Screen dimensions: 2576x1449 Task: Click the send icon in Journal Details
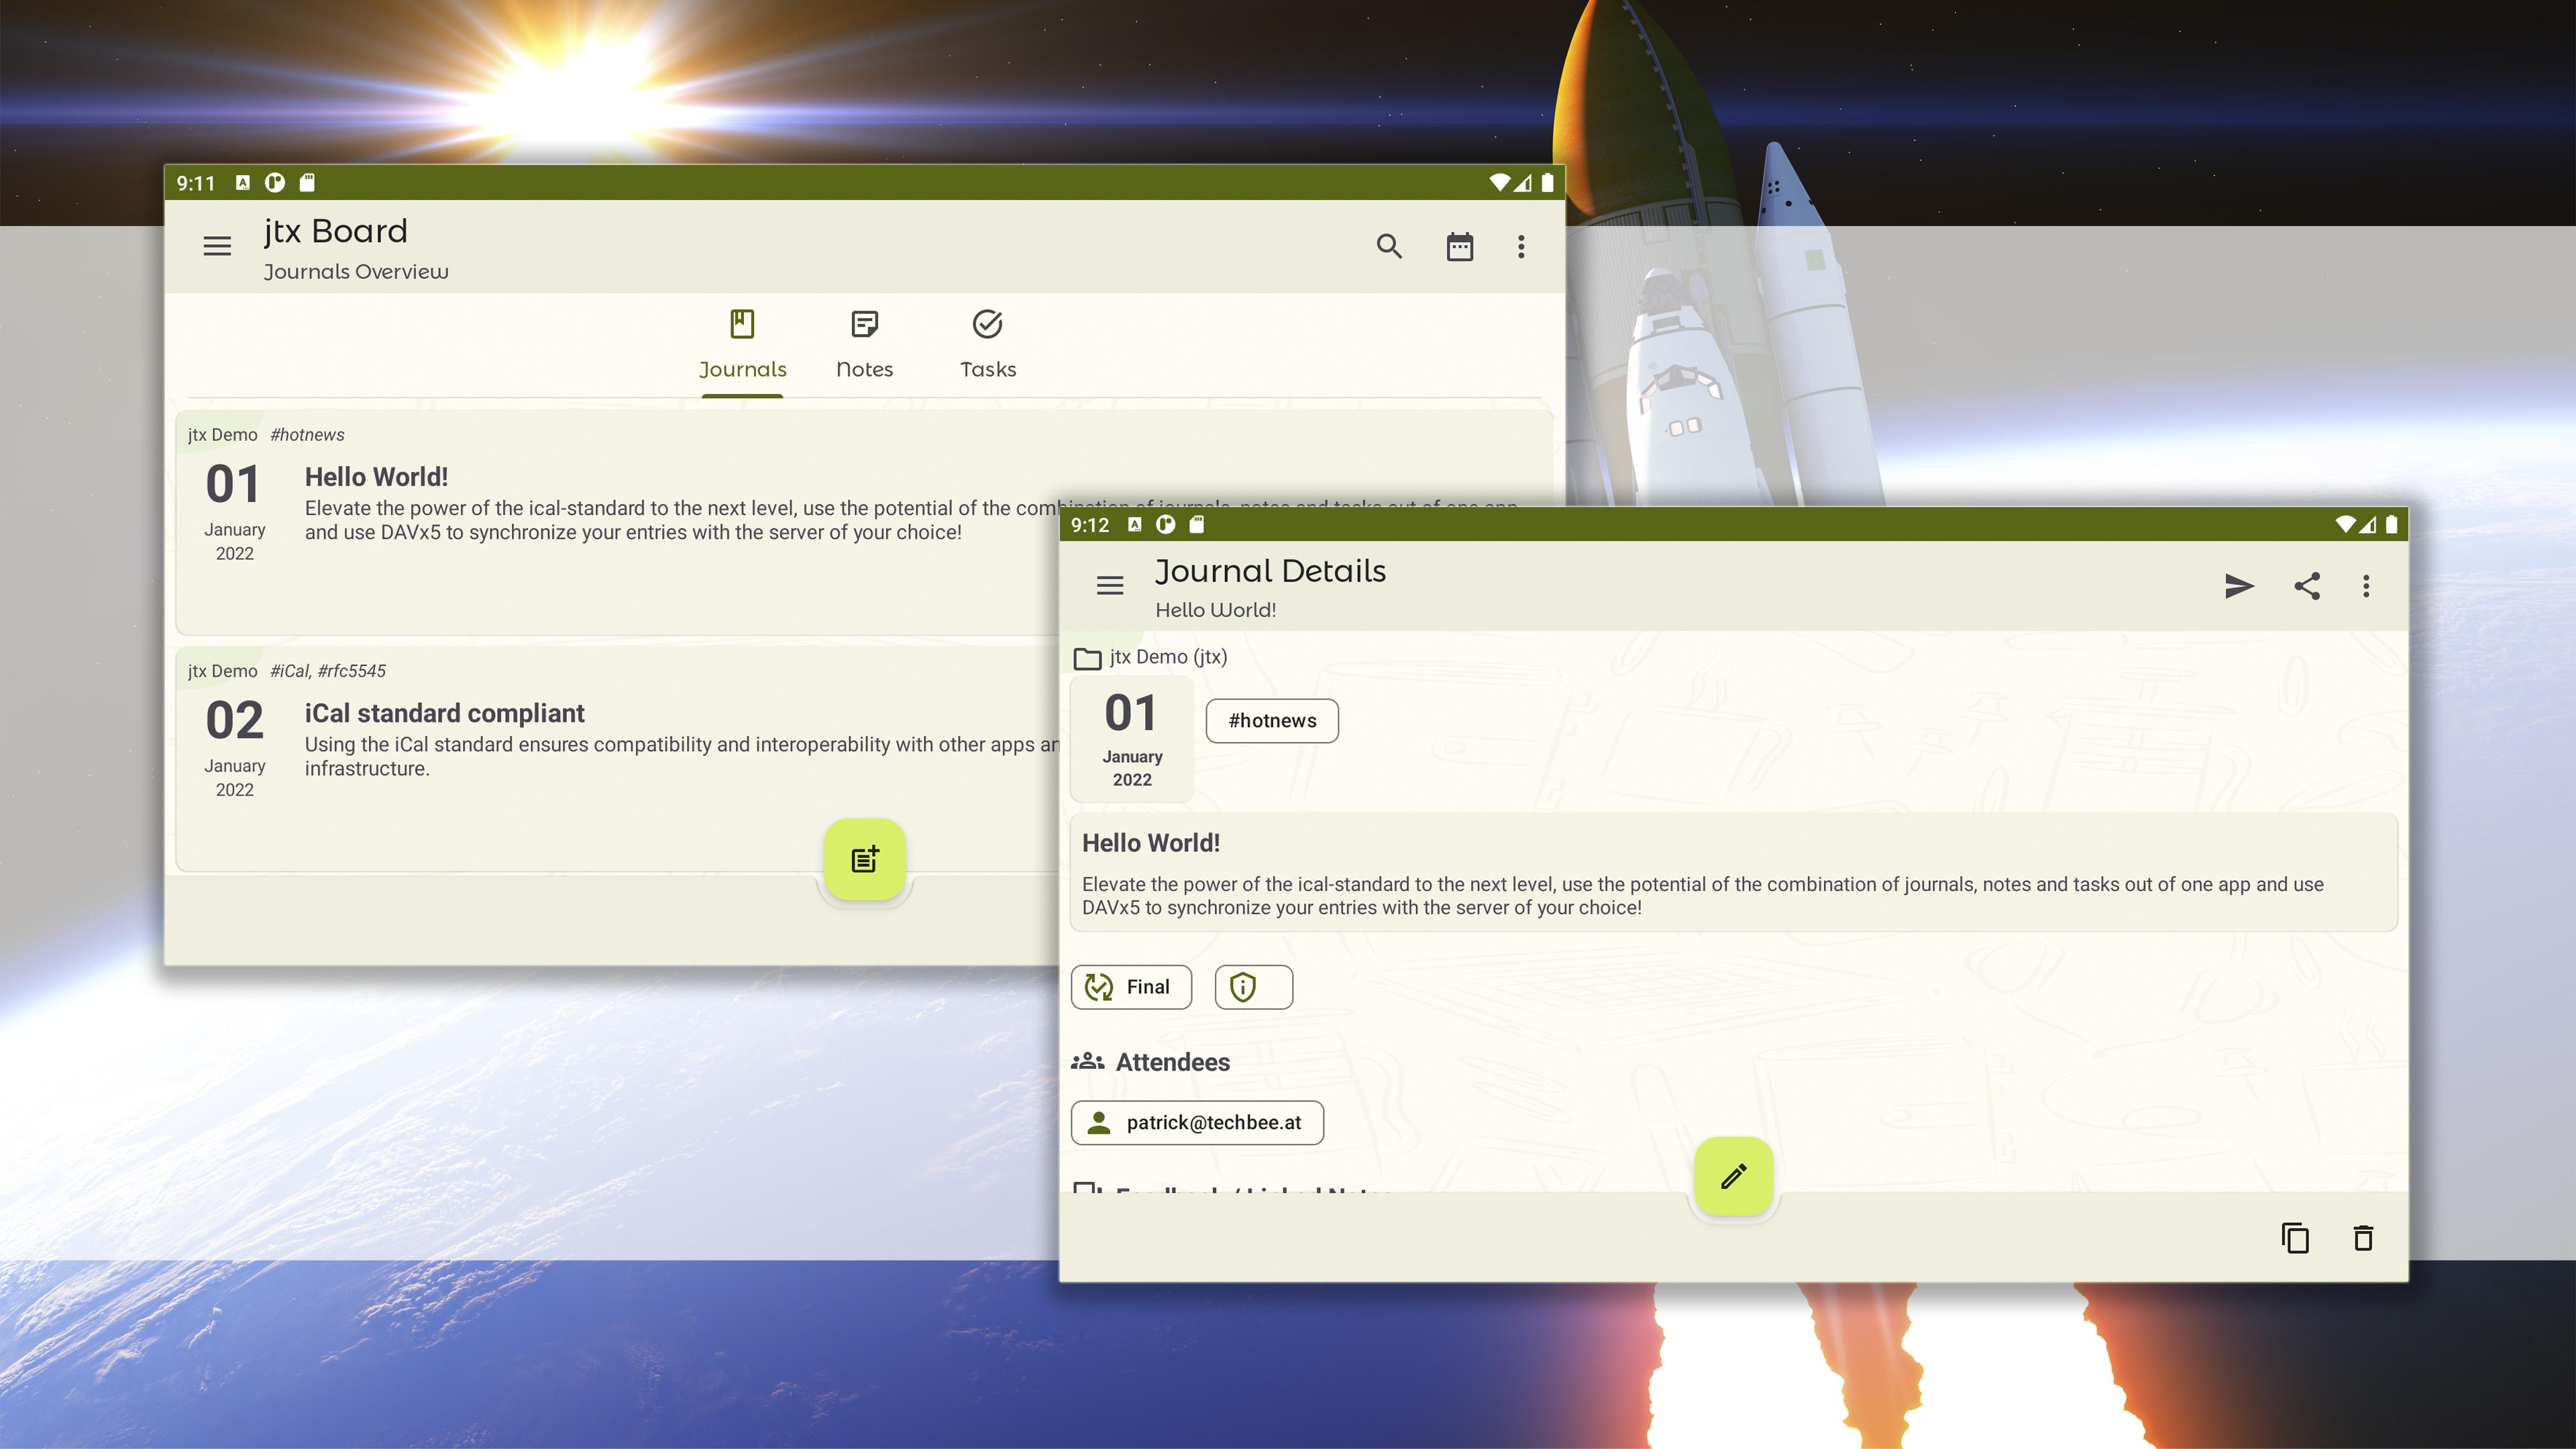(2239, 586)
